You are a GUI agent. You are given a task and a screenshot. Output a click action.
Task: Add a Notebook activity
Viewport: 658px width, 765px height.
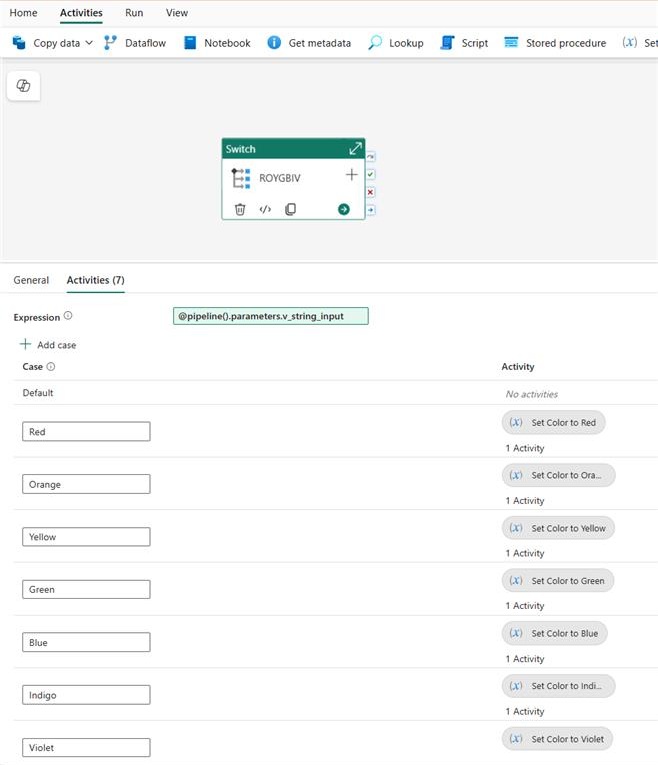(217, 43)
